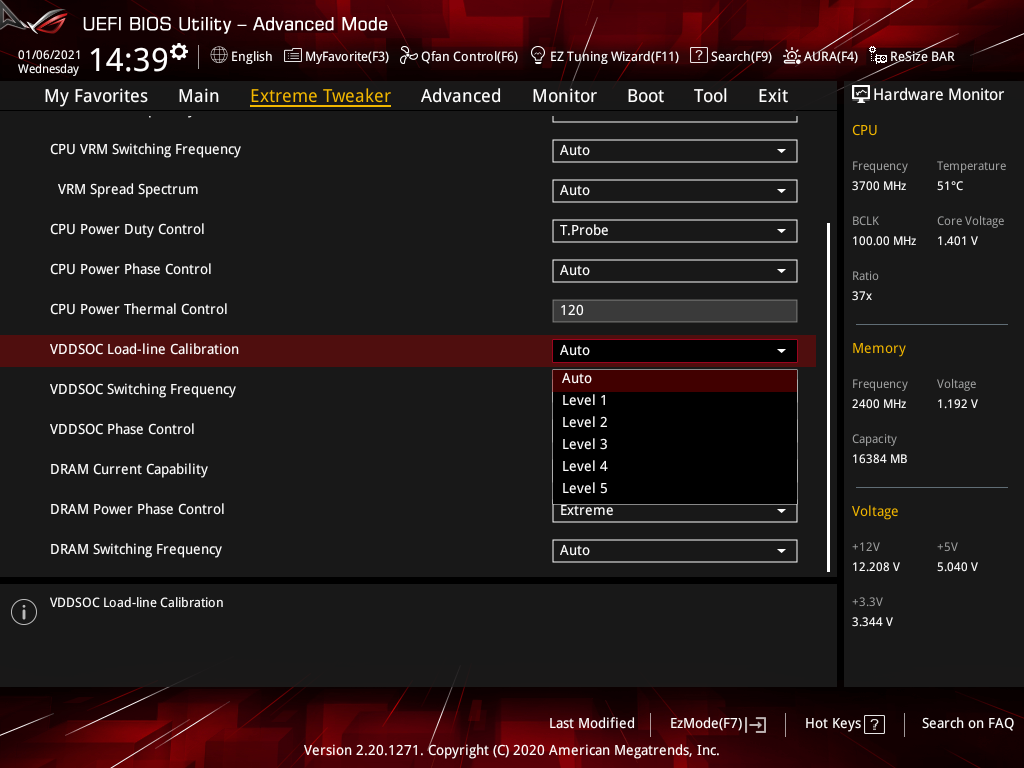Viewport: 1024px width, 768px height.
Task: Open the clock settings gear icon
Action: [179, 52]
